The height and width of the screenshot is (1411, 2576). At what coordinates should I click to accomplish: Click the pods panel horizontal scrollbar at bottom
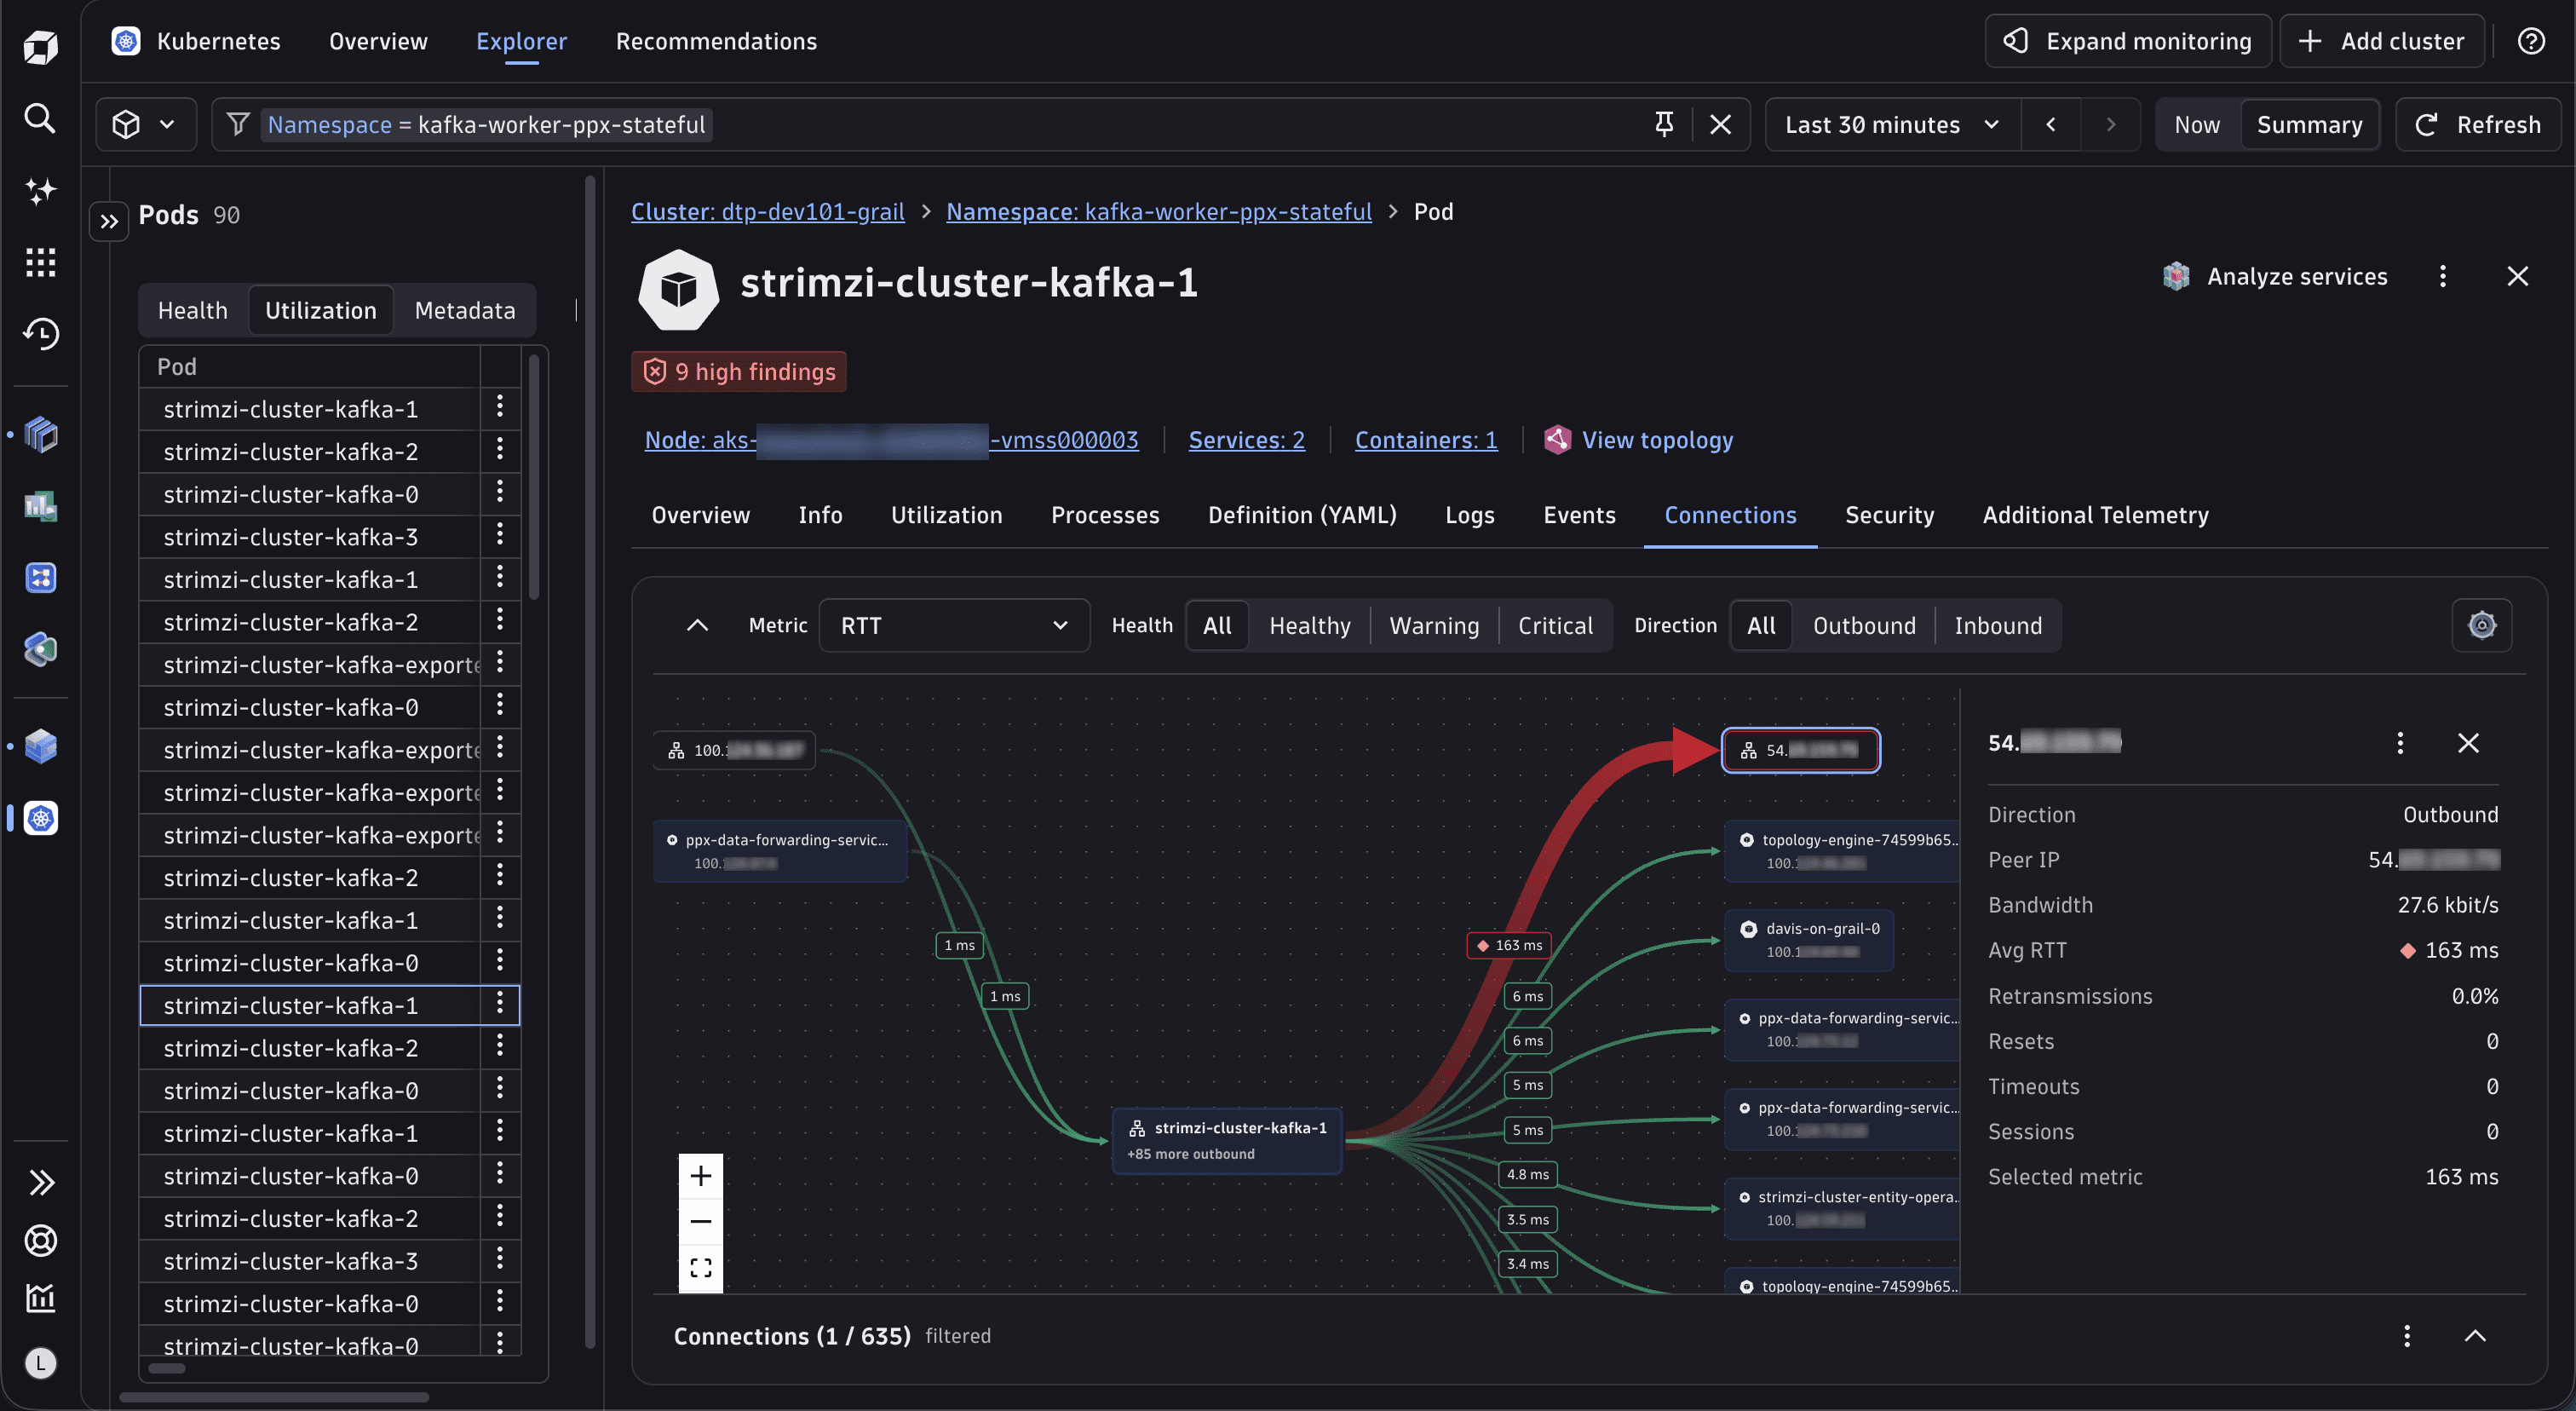tap(273, 1397)
